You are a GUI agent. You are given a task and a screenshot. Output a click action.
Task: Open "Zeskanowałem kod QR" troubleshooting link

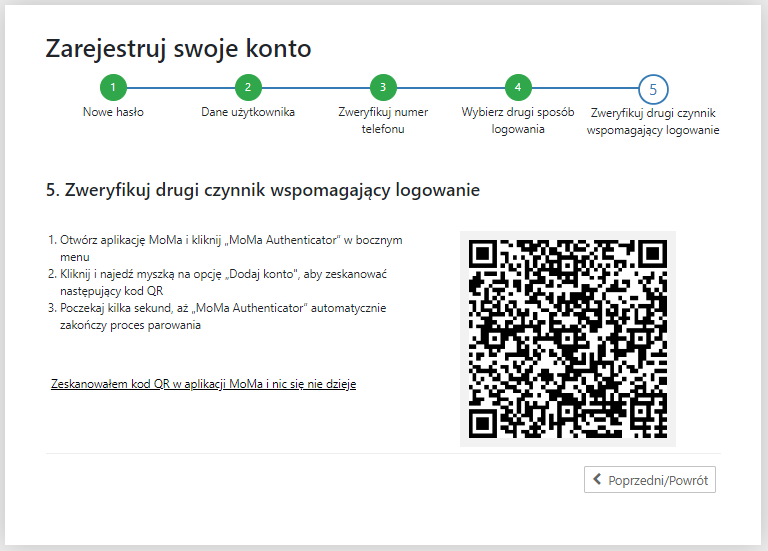coord(203,384)
